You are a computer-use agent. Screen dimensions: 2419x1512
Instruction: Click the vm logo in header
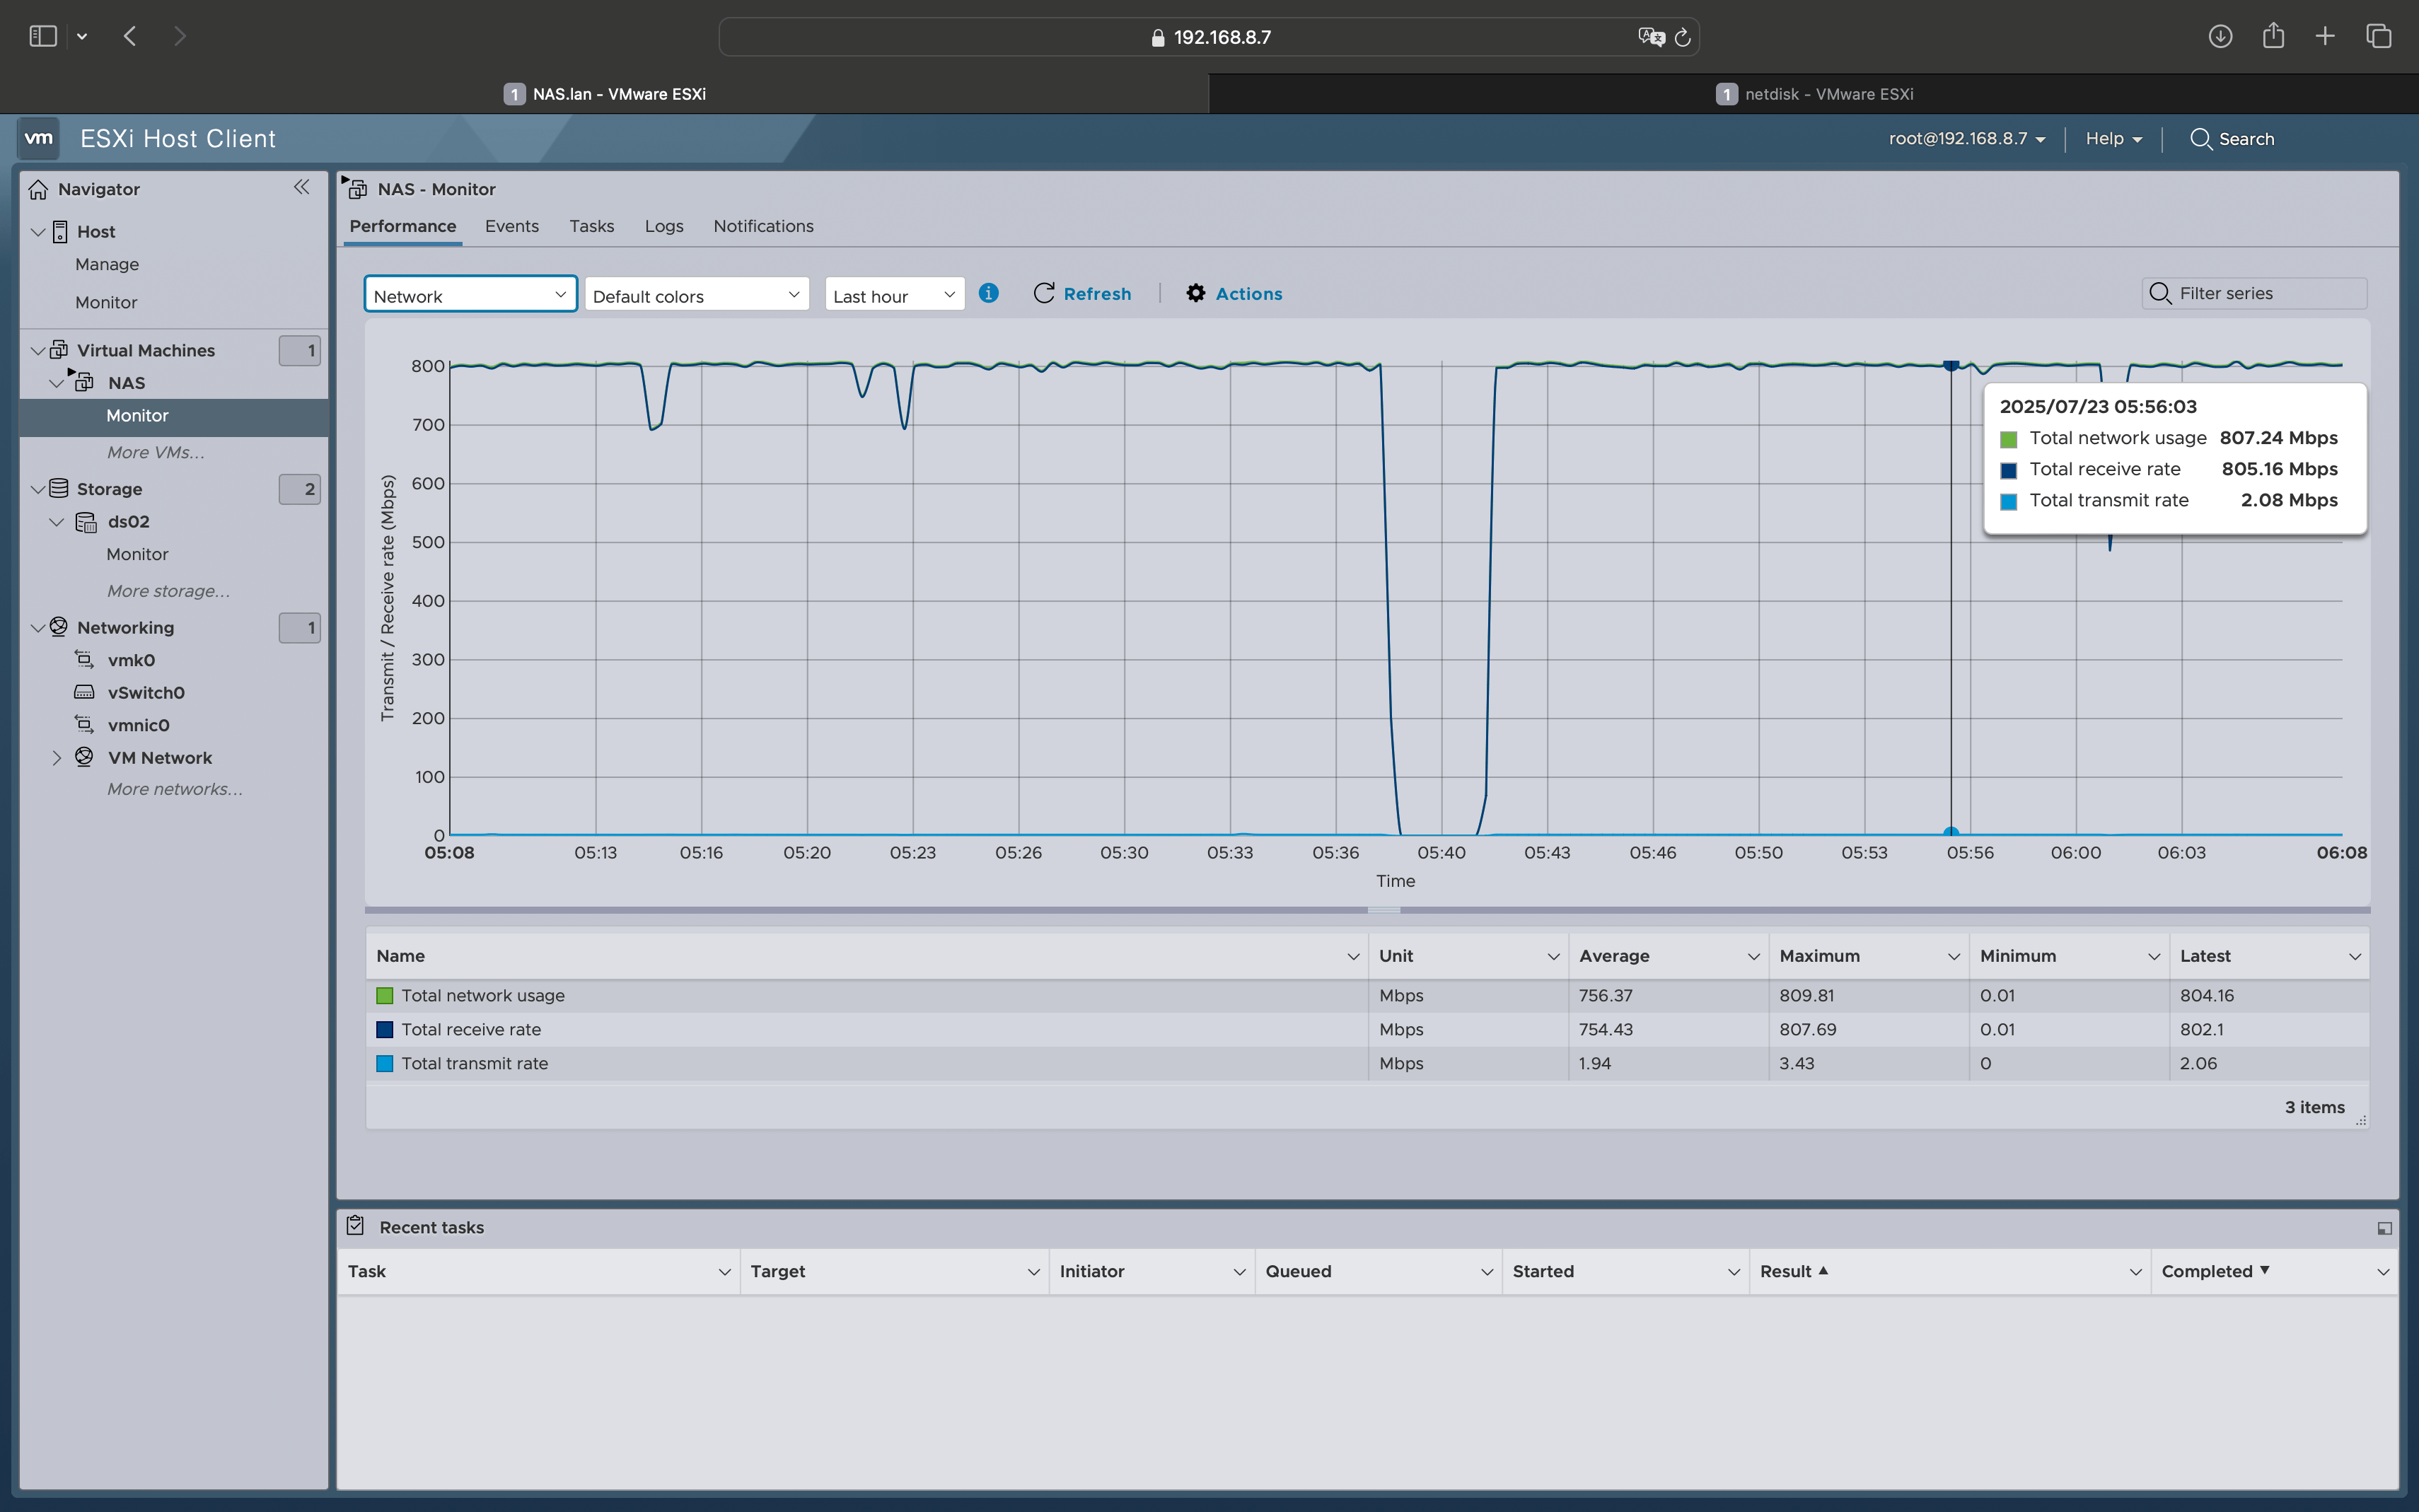(38, 138)
